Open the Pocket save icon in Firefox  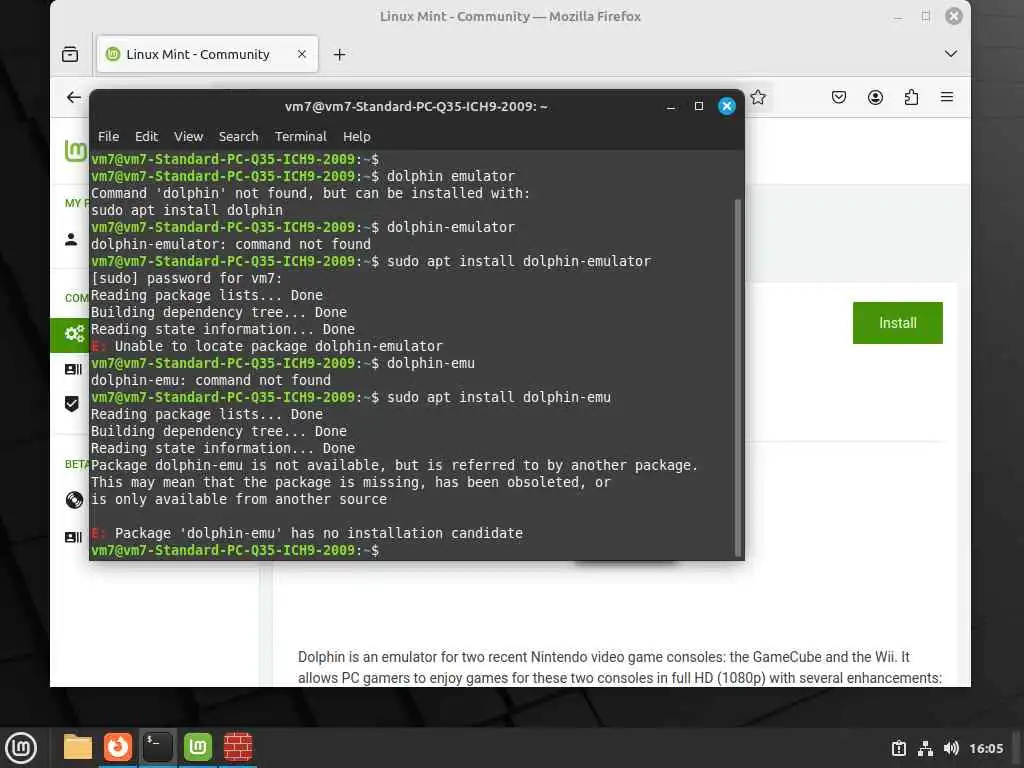(839, 97)
